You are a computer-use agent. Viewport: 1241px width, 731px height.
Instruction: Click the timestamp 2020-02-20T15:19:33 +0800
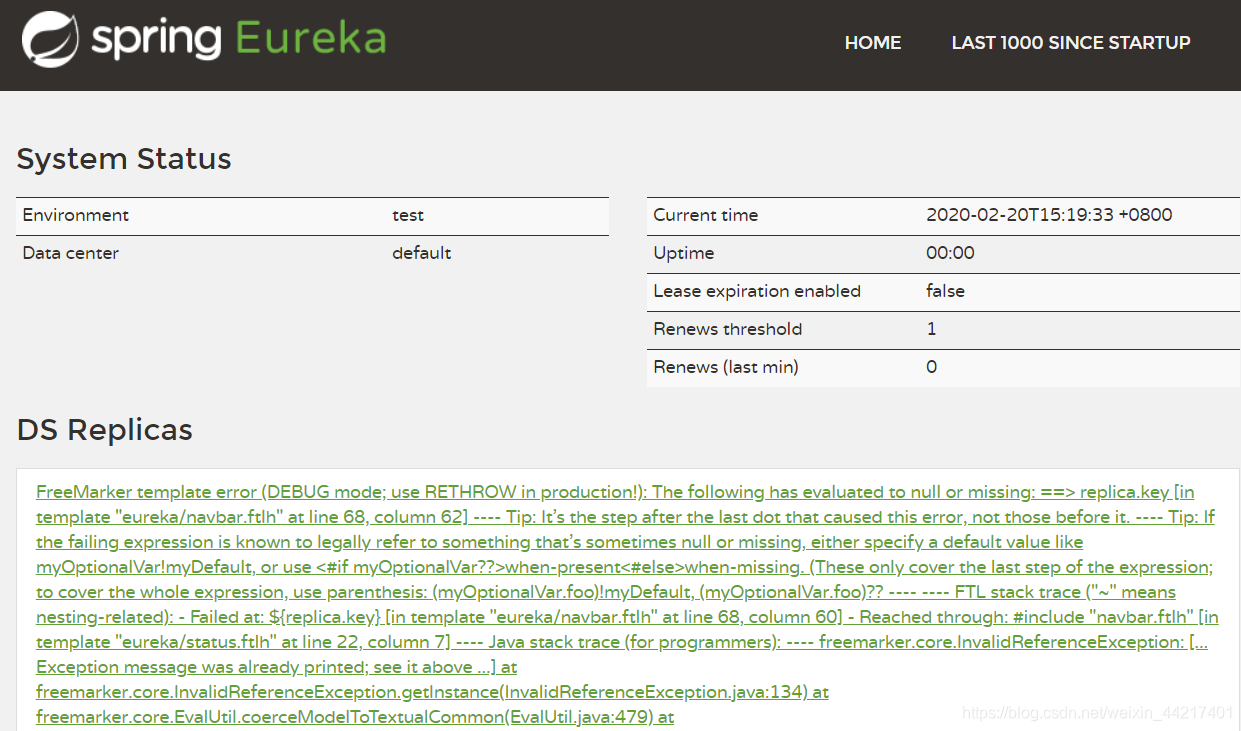click(1049, 215)
